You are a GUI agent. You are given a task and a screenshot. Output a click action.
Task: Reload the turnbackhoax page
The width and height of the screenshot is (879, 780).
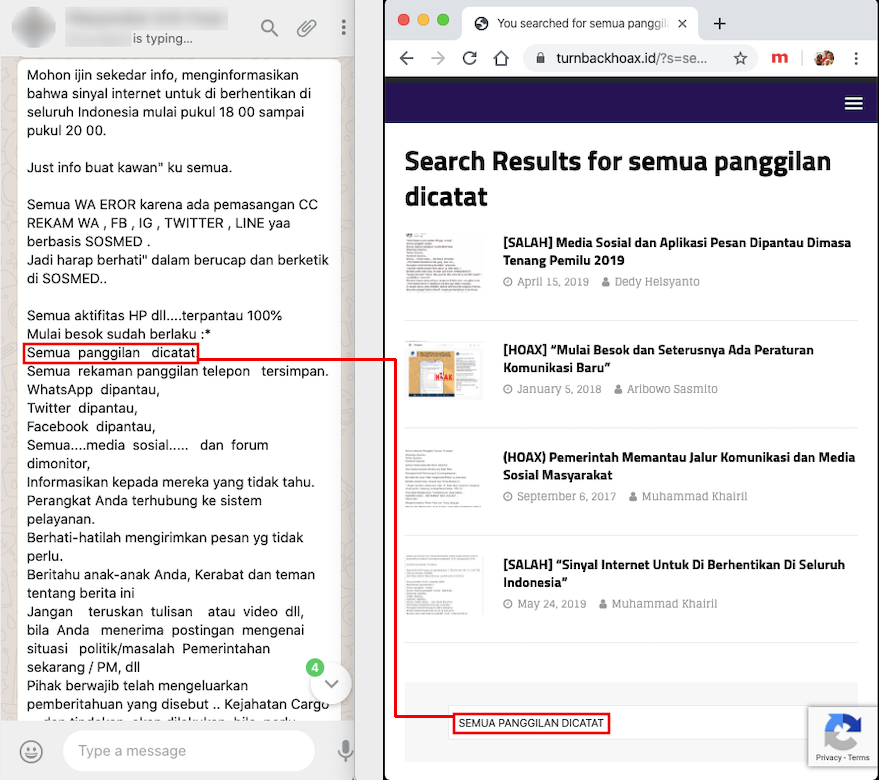tap(468, 58)
